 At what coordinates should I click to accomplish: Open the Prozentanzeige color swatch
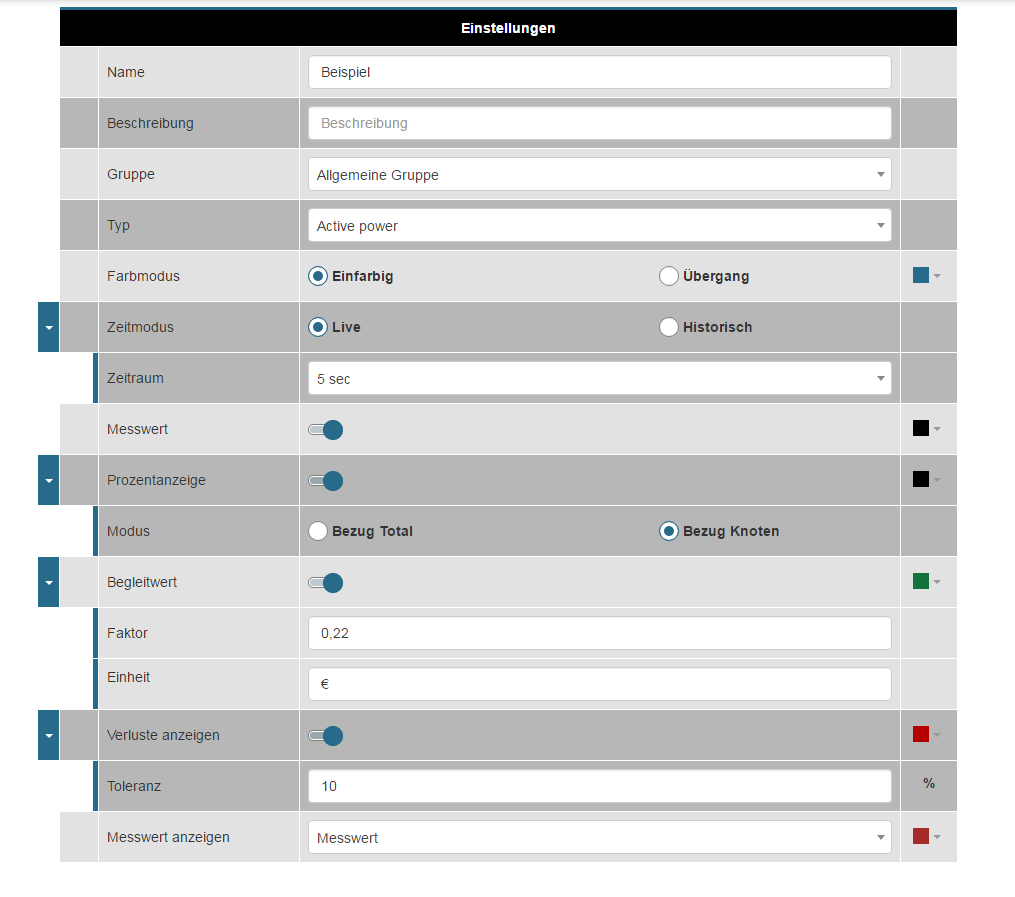pyautogui.click(x=927, y=480)
